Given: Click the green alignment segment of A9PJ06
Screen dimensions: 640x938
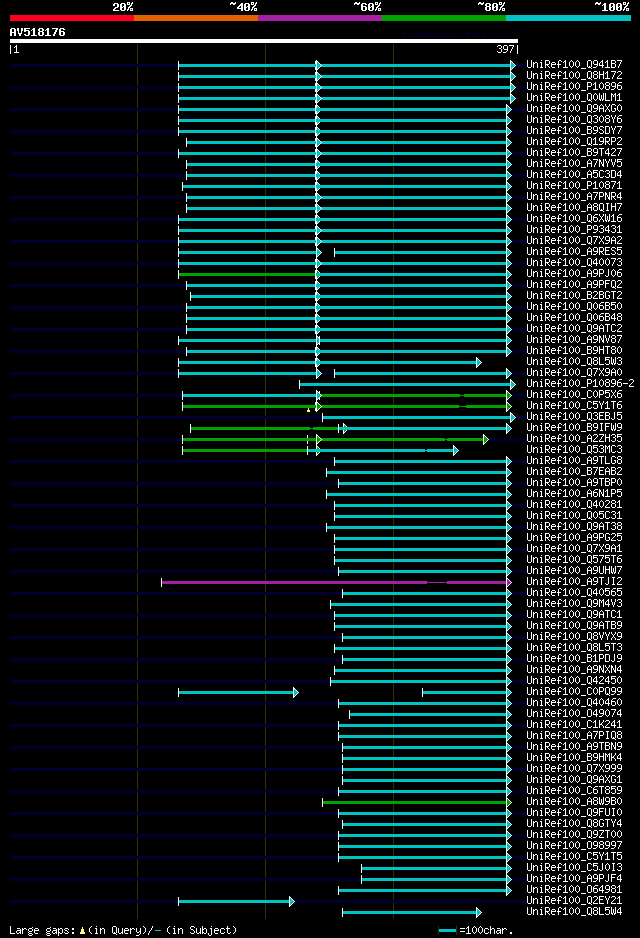Looking at the screenshot, I should click(247, 275).
